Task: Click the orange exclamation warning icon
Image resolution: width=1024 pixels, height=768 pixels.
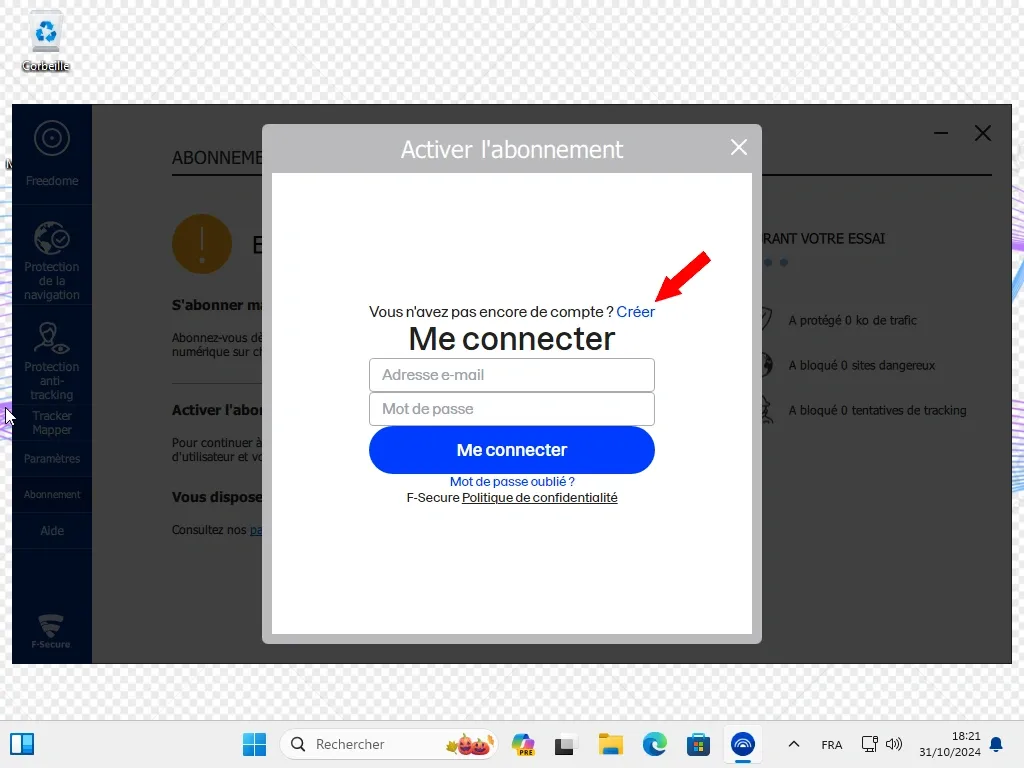Action: pos(202,244)
